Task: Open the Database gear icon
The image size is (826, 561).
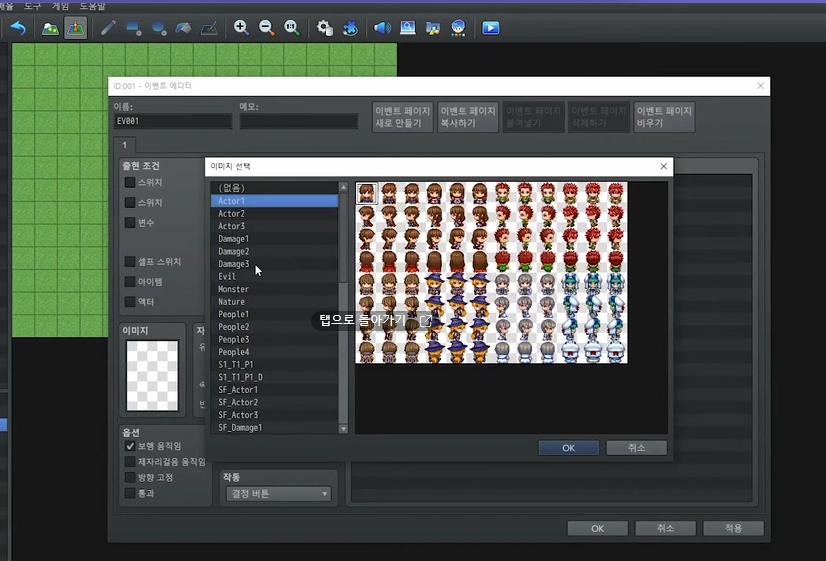Action: click(324, 28)
